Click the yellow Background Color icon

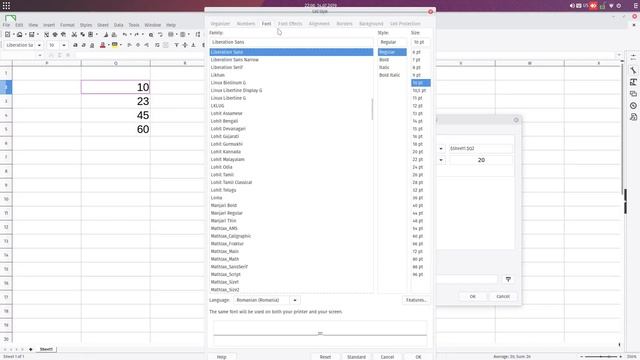(115, 45)
